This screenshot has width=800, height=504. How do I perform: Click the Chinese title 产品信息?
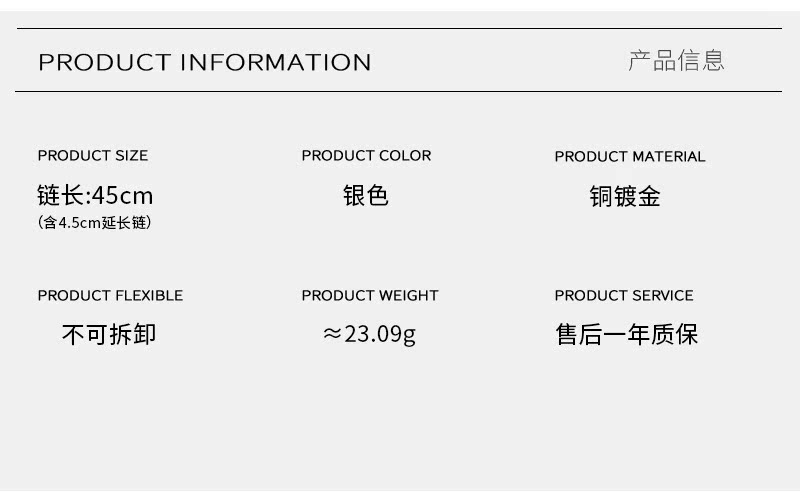click(x=676, y=60)
